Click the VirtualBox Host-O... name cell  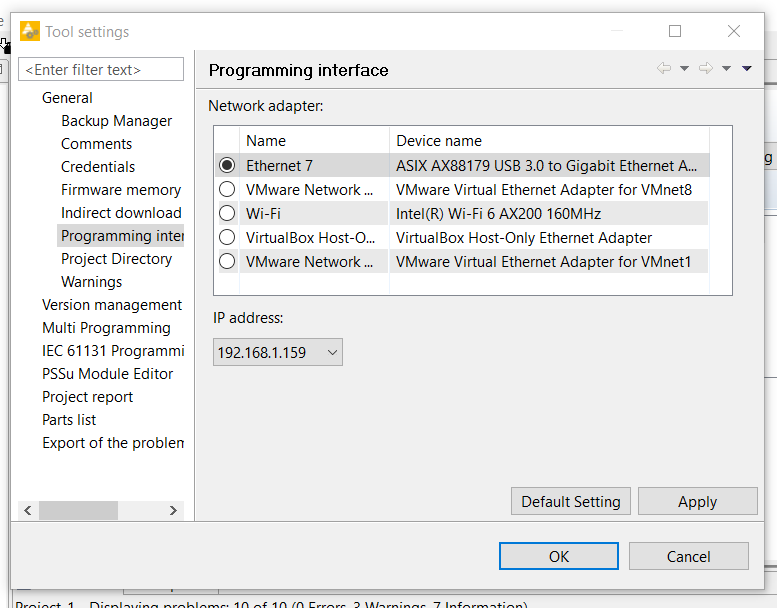[x=315, y=237]
